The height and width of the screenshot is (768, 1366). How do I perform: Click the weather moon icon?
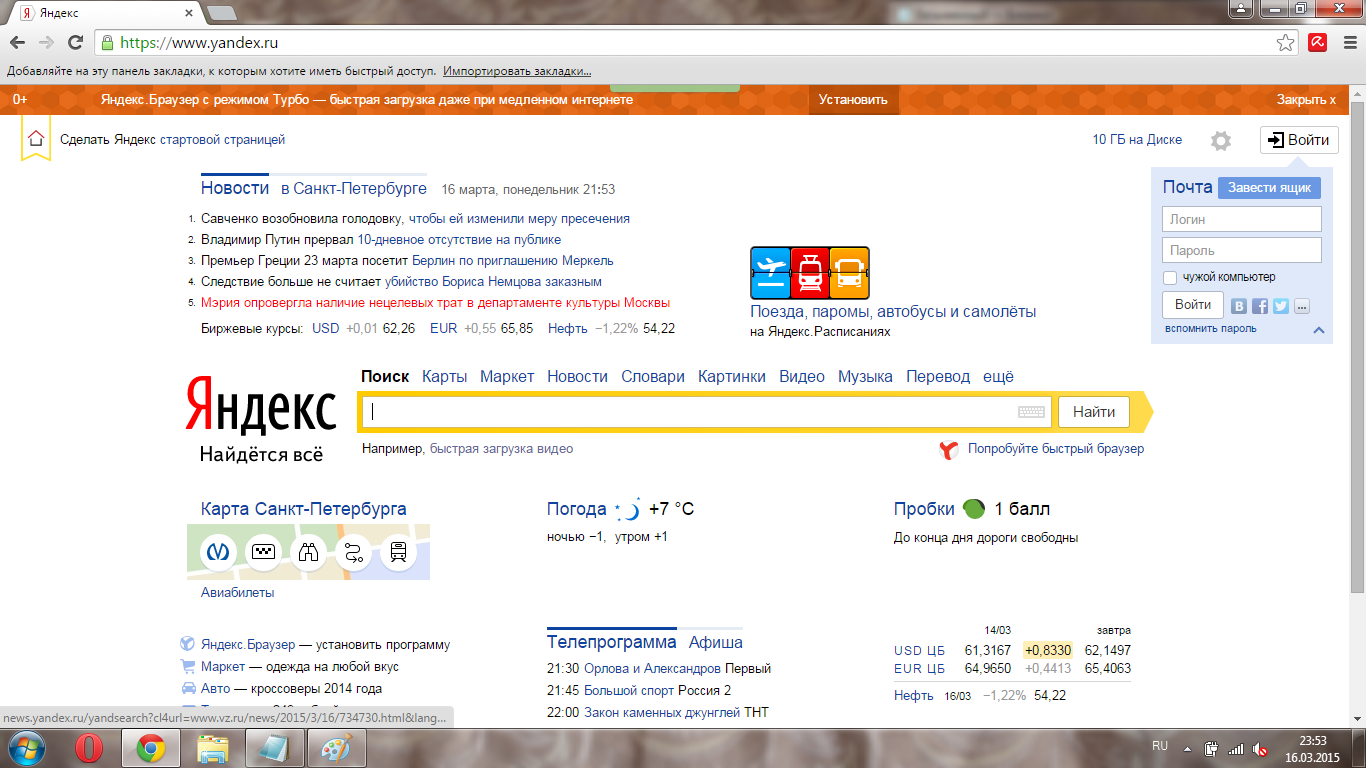click(628, 510)
